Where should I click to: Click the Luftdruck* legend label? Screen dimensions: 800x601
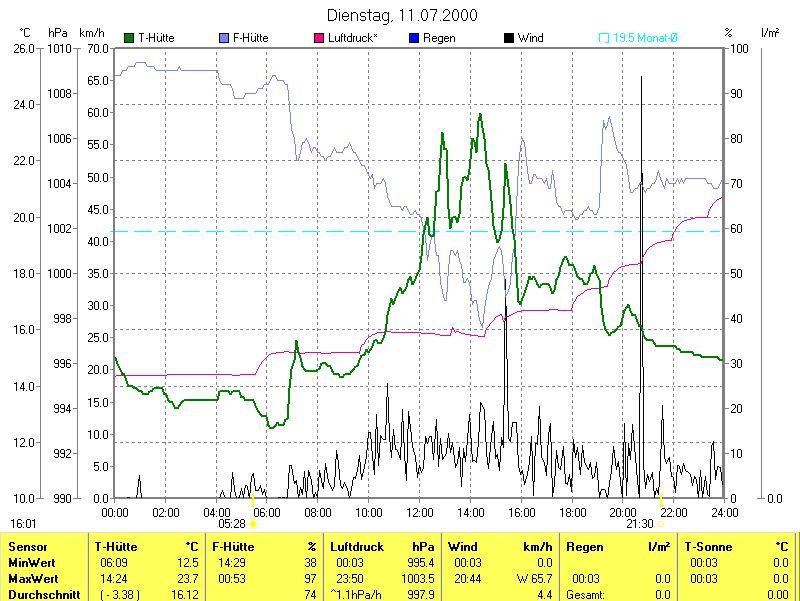click(x=355, y=38)
